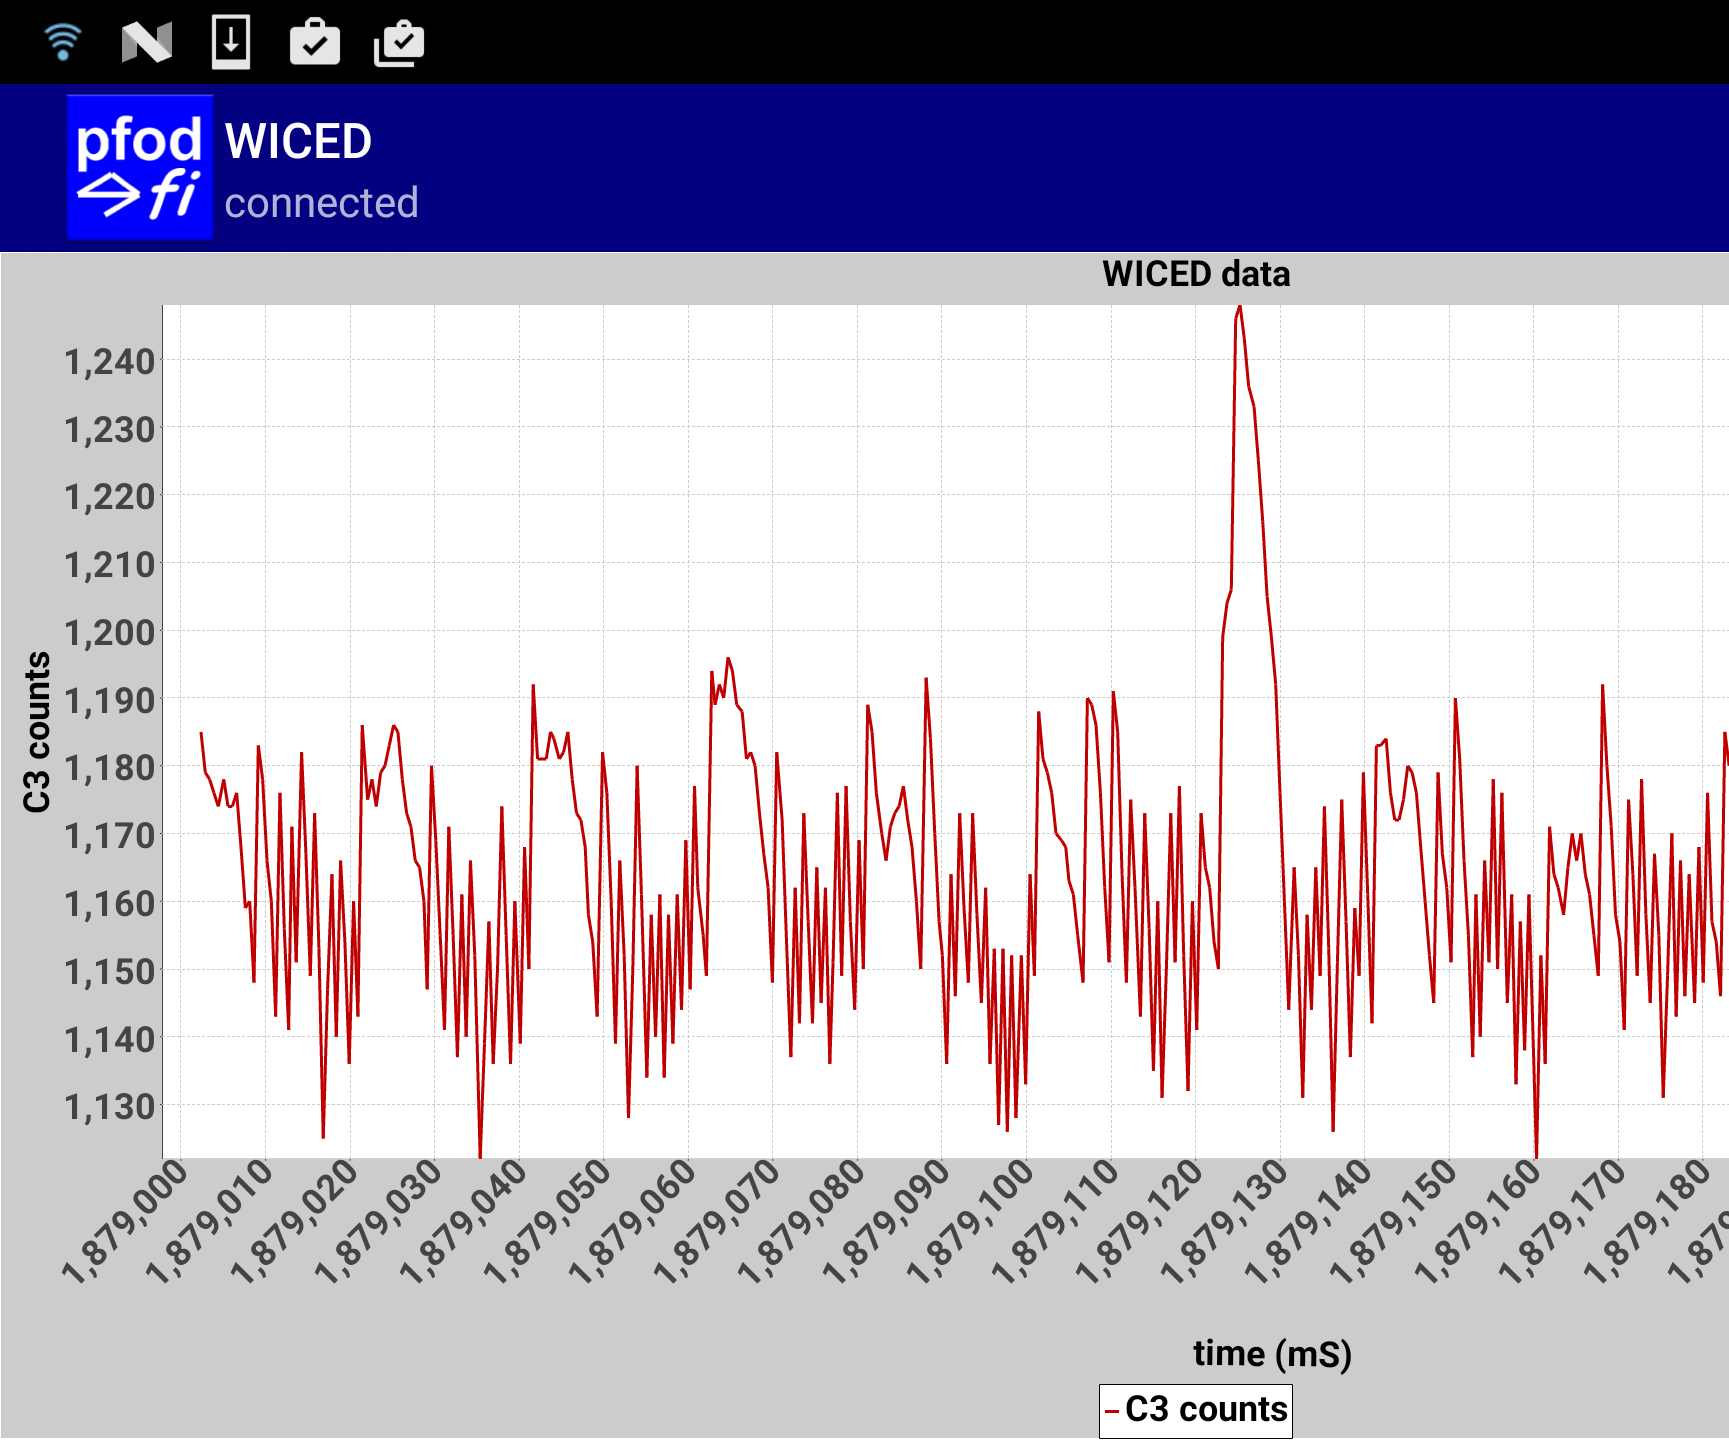Screen dimensions: 1729x1440
Task: Tap the first briefcase checkmark icon
Action: [x=315, y=42]
